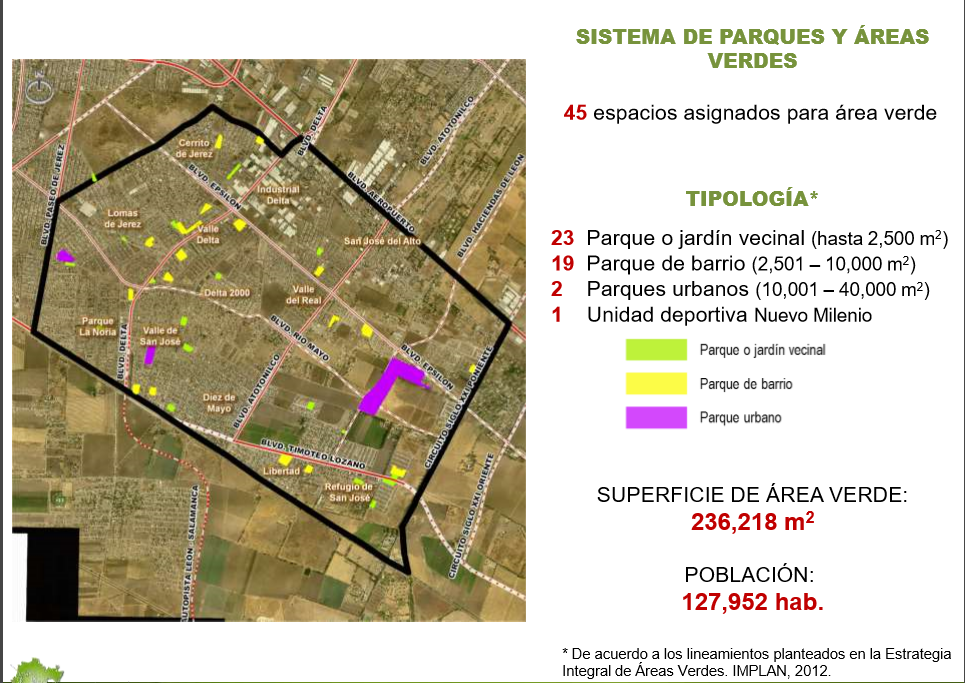Image resolution: width=965 pixels, height=683 pixels.
Task: Click the '23 Parque o jardín vecinal' line
Action: [x=750, y=238]
